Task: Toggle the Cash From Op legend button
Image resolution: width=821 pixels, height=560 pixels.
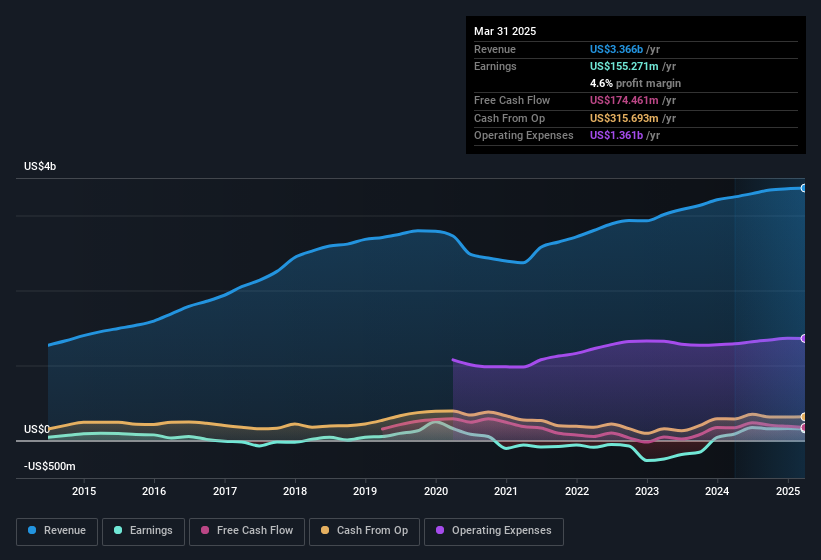Action: click(364, 531)
